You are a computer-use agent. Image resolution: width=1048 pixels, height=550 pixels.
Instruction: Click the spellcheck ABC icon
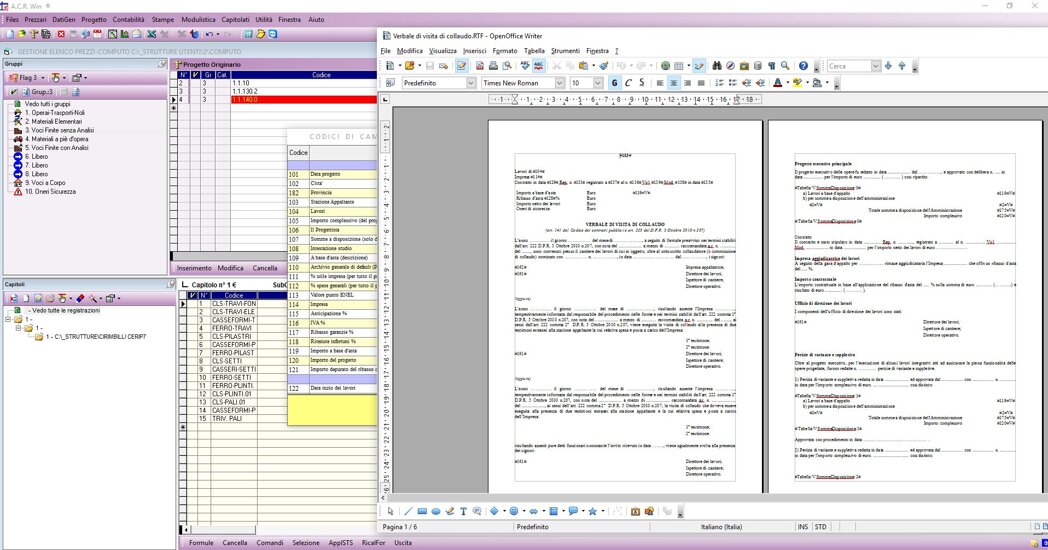(525, 66)
